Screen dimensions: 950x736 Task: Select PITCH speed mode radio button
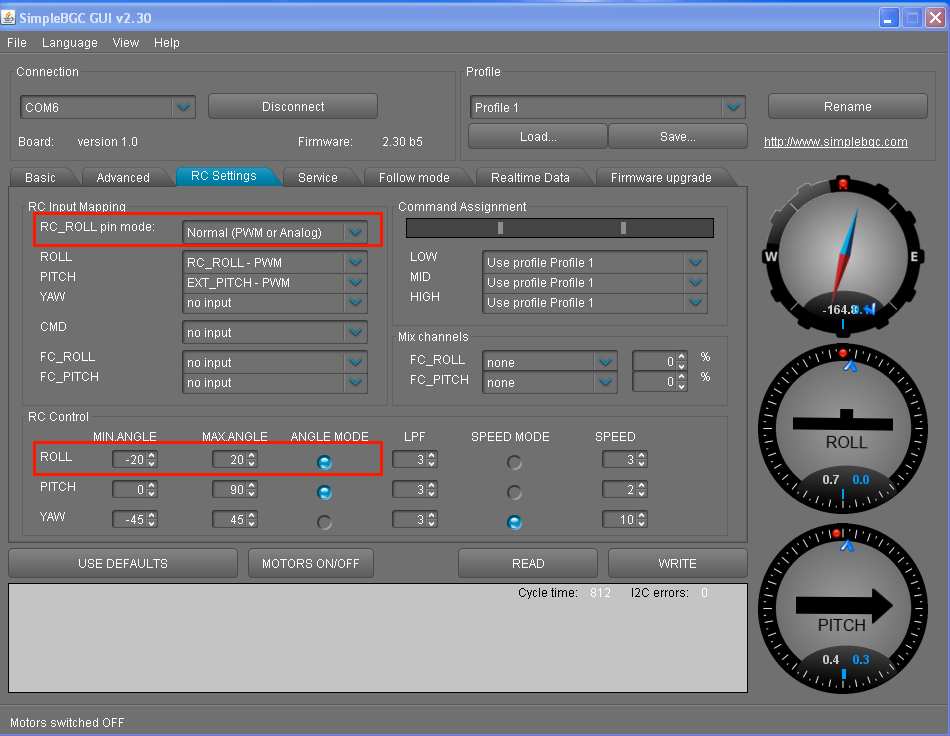[514, 492]
